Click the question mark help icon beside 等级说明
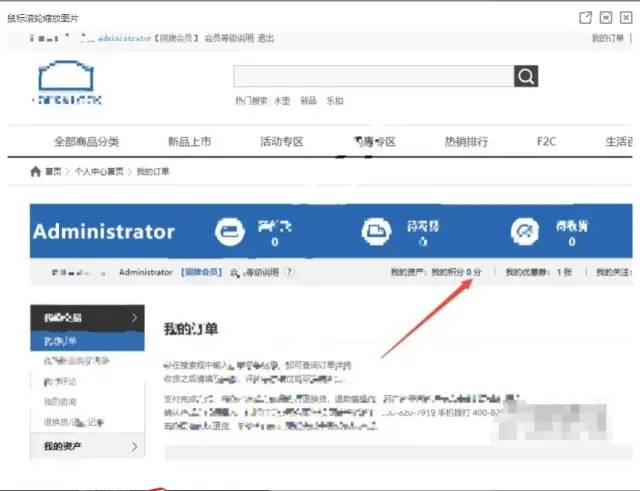The image size is (640, 491). click(x=289, y=272)
